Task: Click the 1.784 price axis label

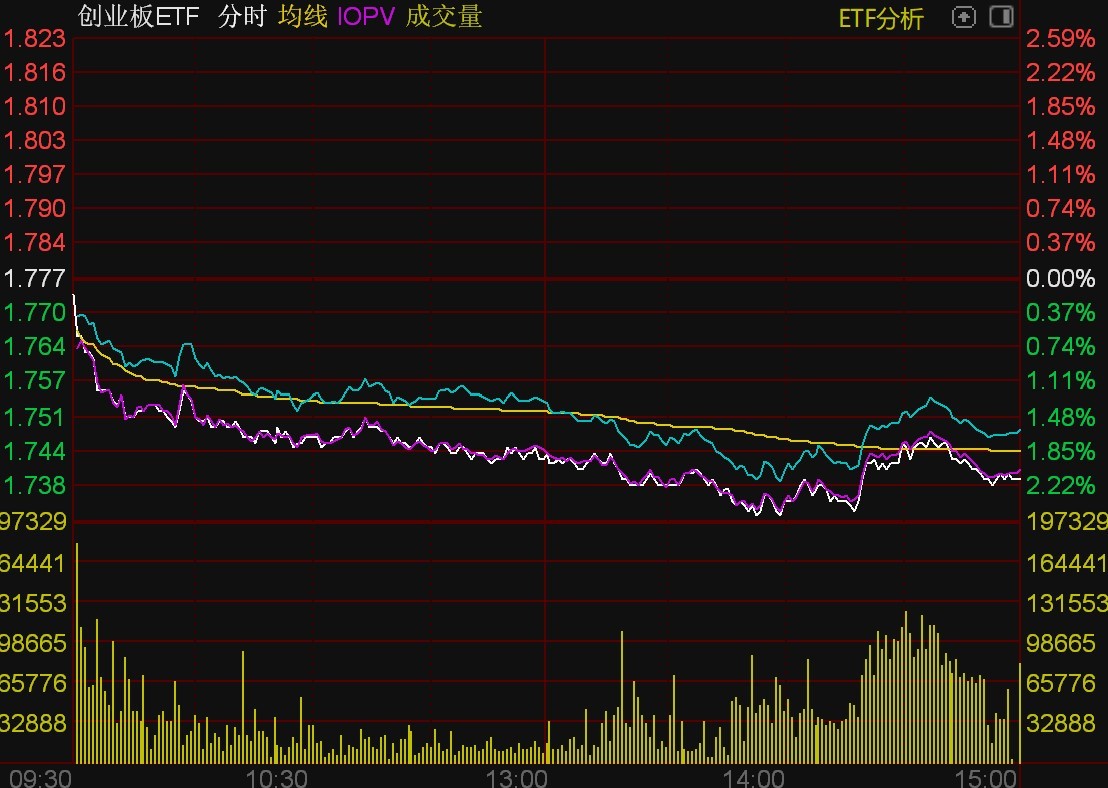Action: pos(34,242)
